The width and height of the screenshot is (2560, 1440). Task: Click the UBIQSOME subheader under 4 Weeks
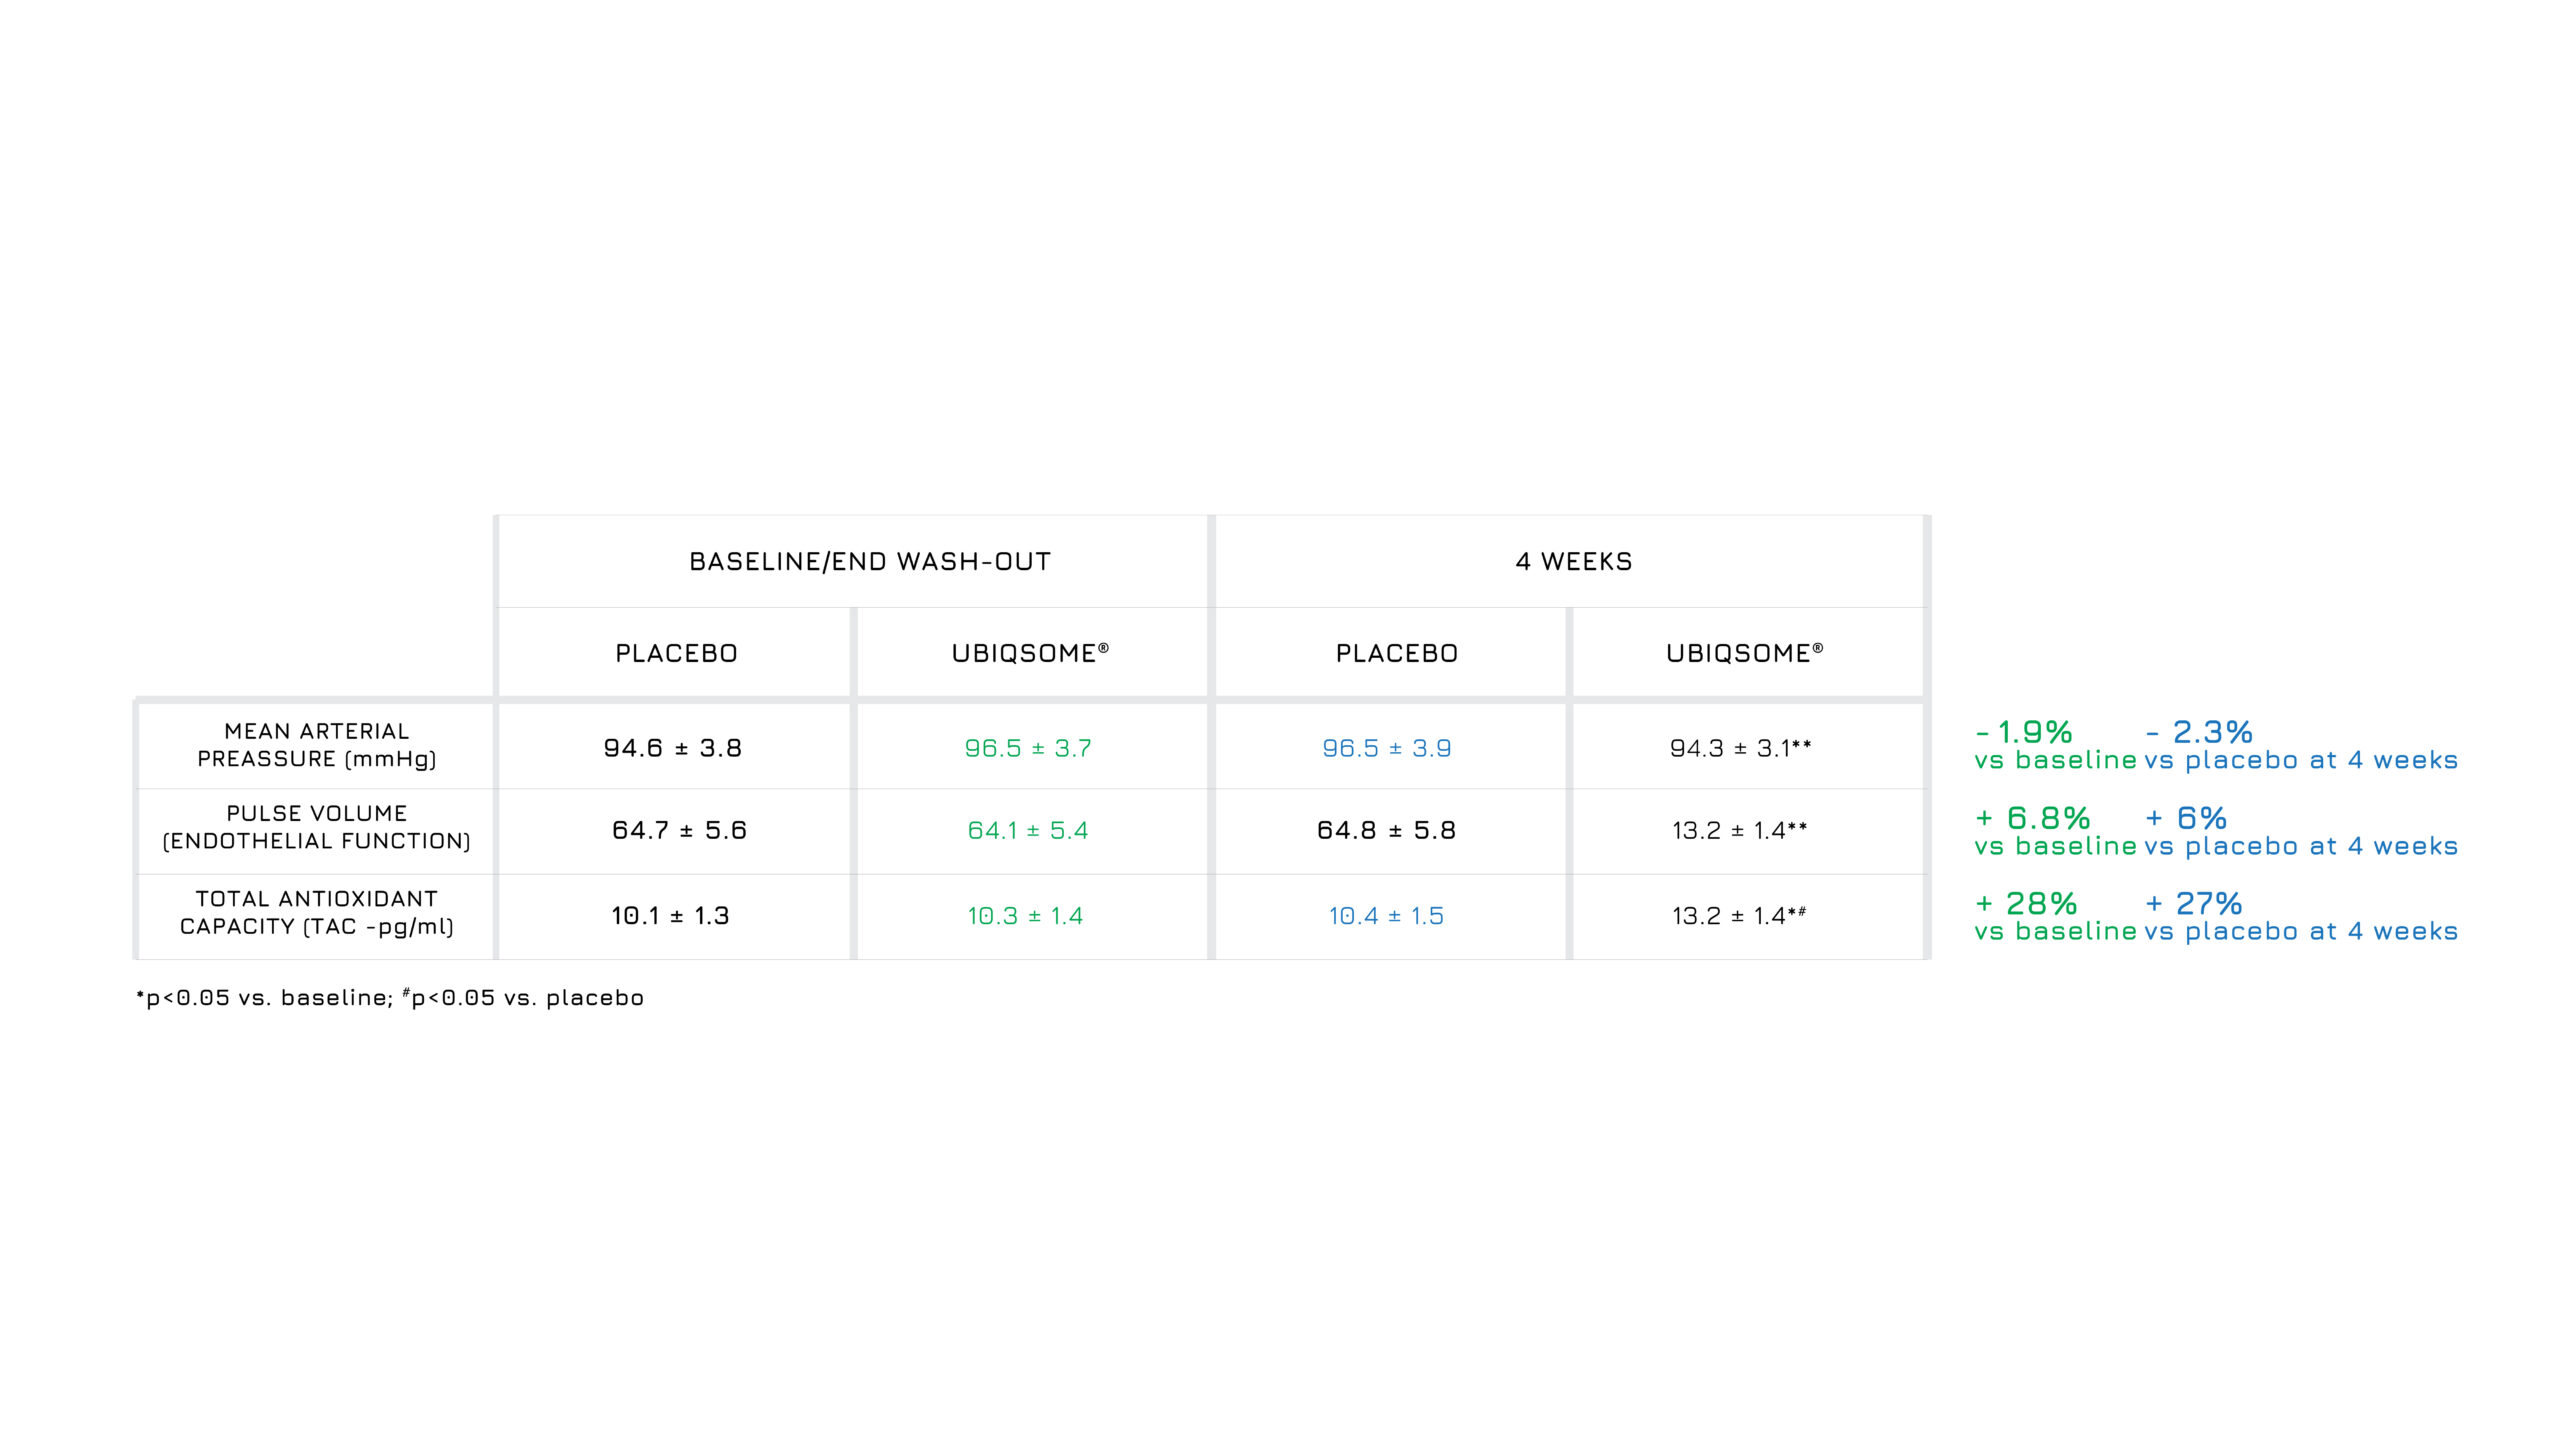point(1744,654)
